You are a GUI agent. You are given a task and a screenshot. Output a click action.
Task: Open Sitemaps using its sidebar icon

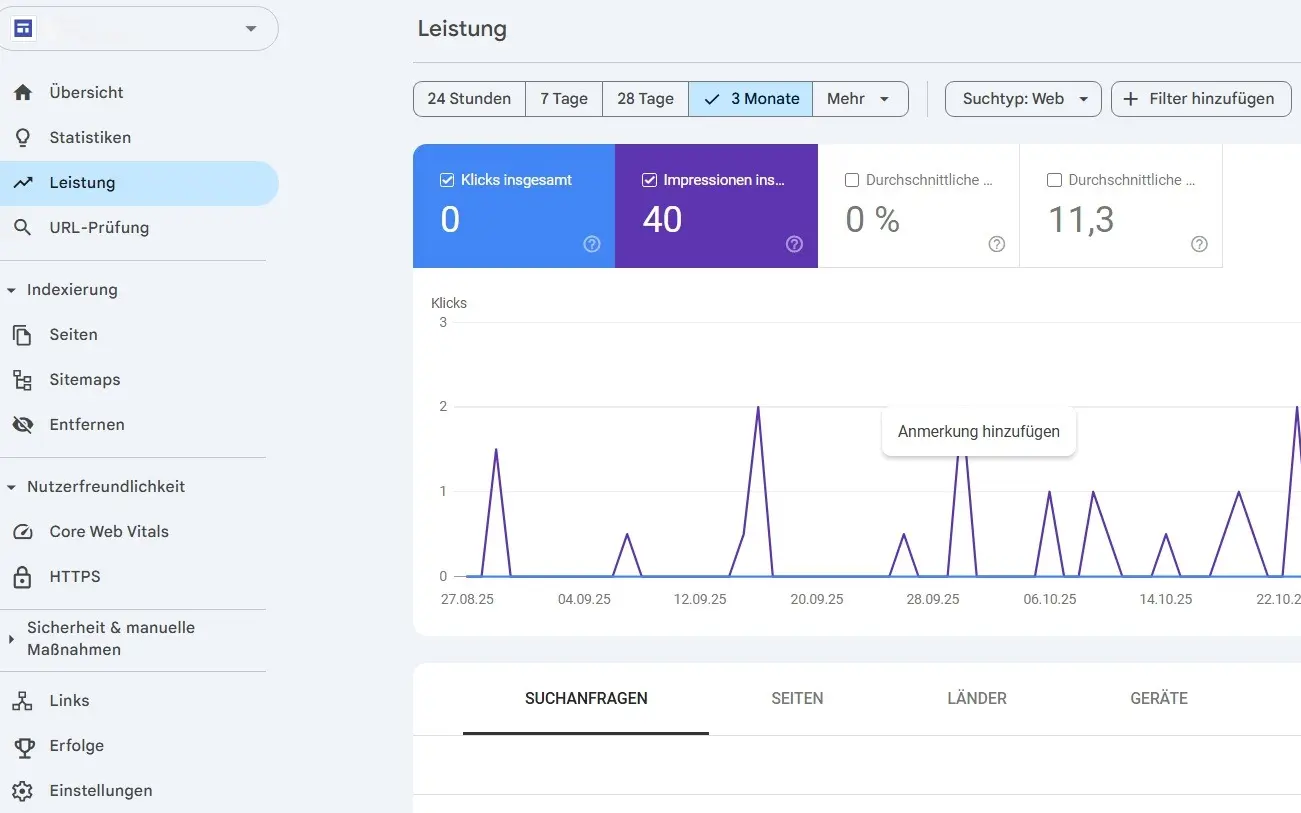click(x=23, y=380)
